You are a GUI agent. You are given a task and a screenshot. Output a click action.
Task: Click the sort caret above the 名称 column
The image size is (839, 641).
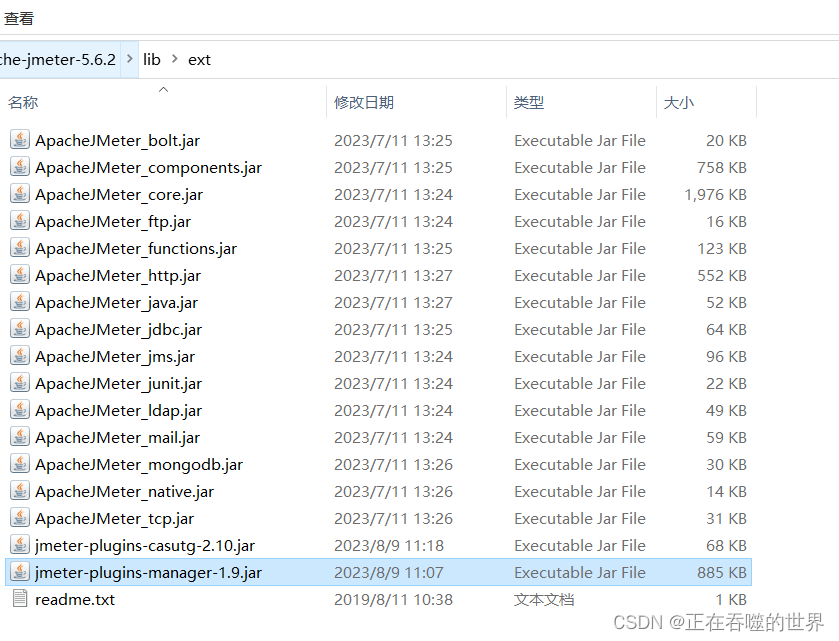(163, 89)
